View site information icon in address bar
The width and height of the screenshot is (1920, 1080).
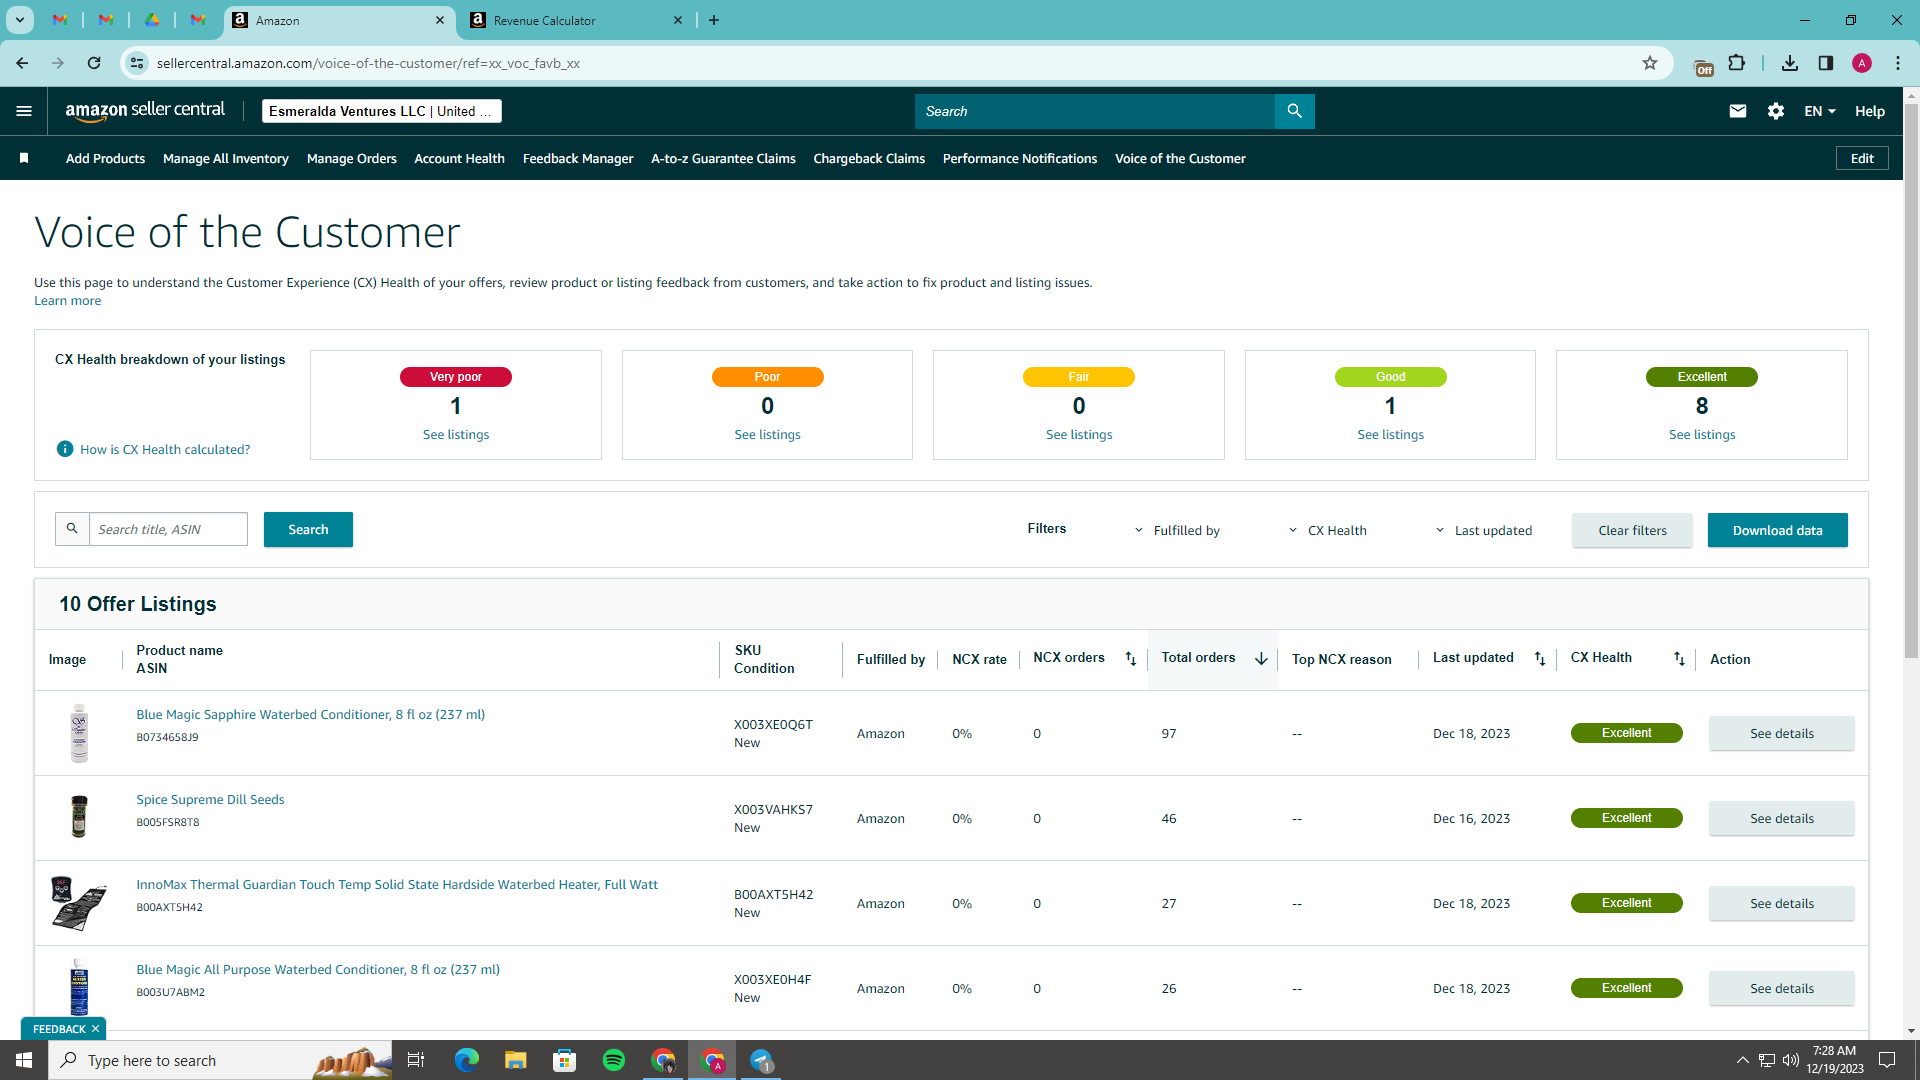[x=137, y=63]
